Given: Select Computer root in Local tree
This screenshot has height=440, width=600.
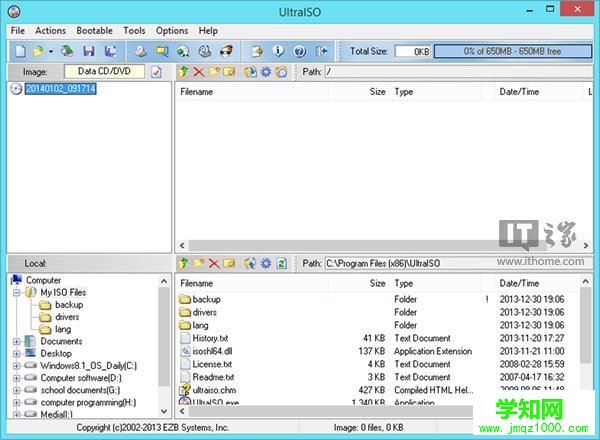Looking at the screenshot, I should tap(43, 280).
